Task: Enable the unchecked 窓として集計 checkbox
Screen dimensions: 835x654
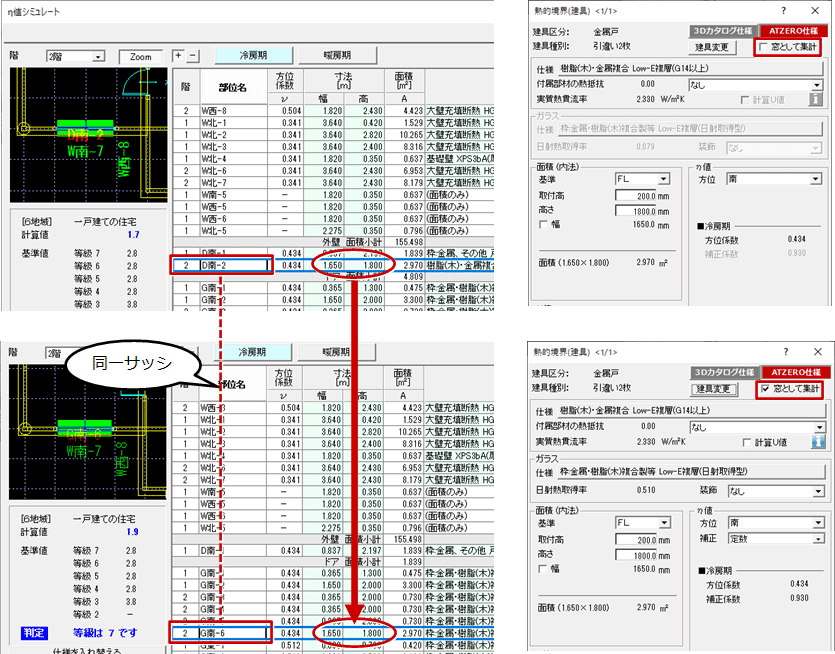Action: point(765,46)
